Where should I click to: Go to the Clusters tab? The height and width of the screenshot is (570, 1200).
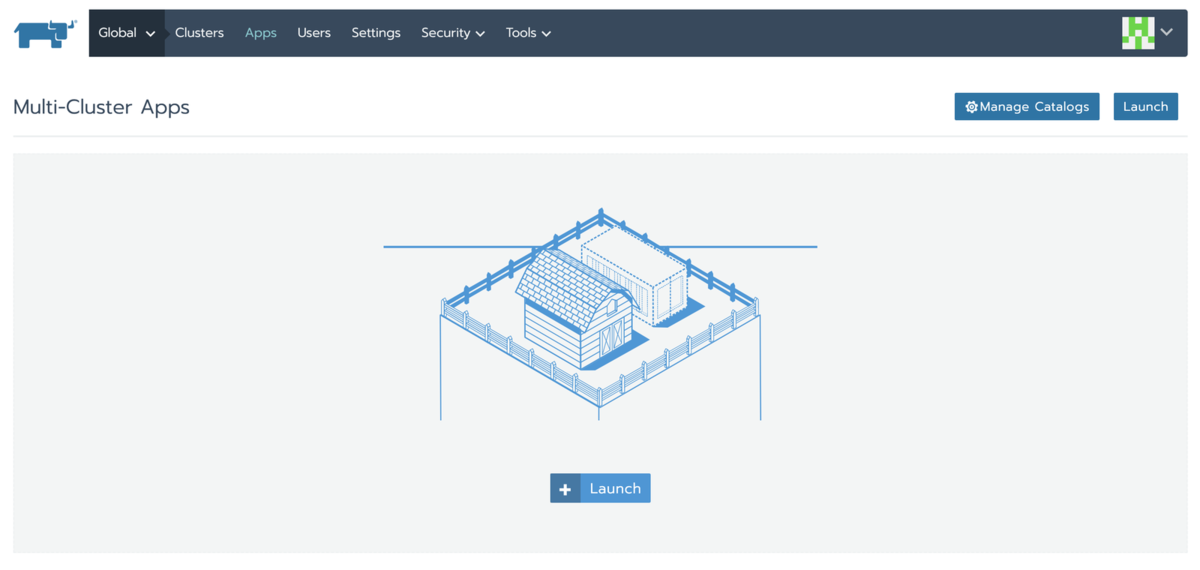199,33
